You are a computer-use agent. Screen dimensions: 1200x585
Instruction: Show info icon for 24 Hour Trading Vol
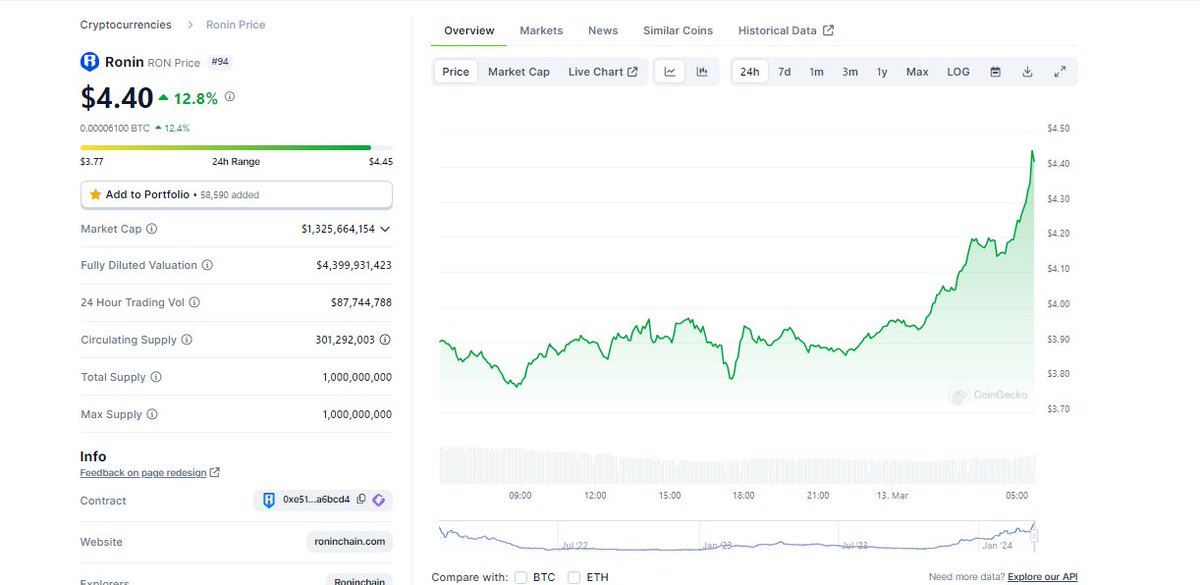point(194,302)
